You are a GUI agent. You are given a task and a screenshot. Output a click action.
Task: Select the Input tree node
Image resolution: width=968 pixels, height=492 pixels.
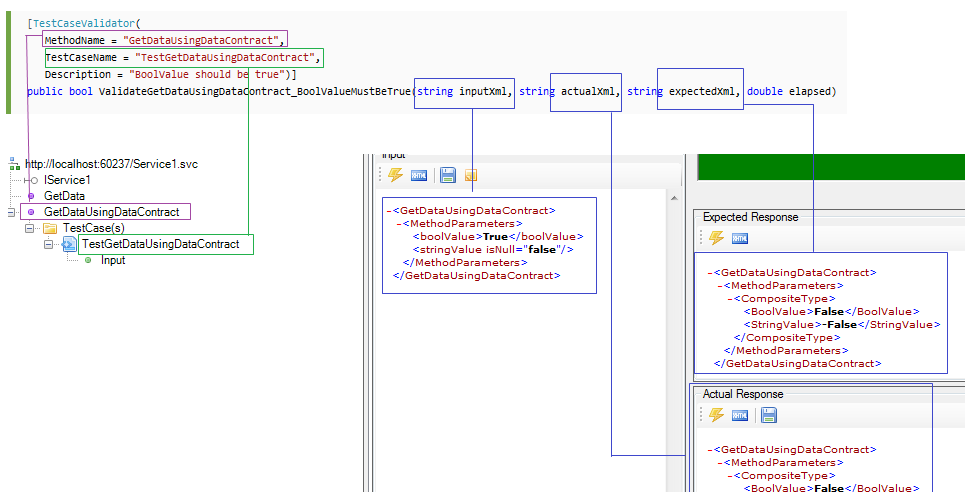coord(113,260)
